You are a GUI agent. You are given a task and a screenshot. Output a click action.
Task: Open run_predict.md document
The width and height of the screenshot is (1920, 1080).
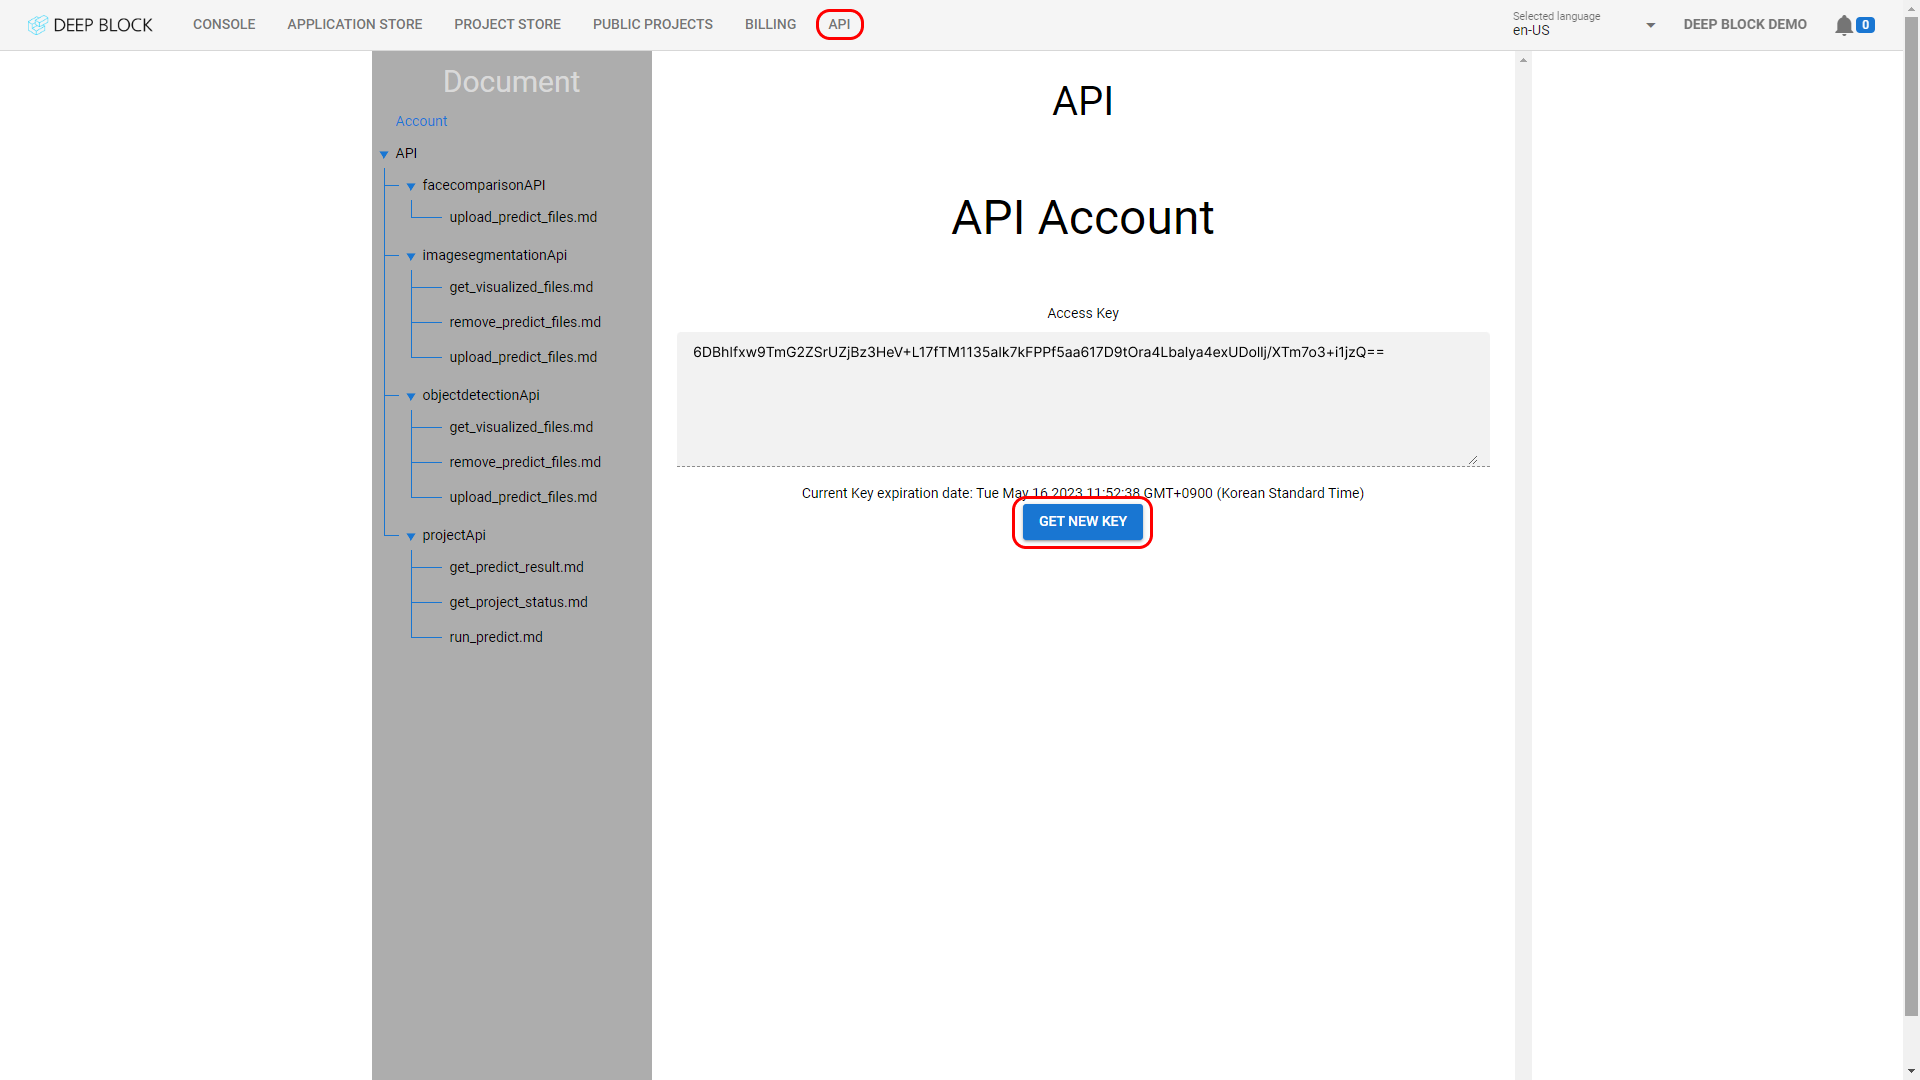(x=496, y=637)
